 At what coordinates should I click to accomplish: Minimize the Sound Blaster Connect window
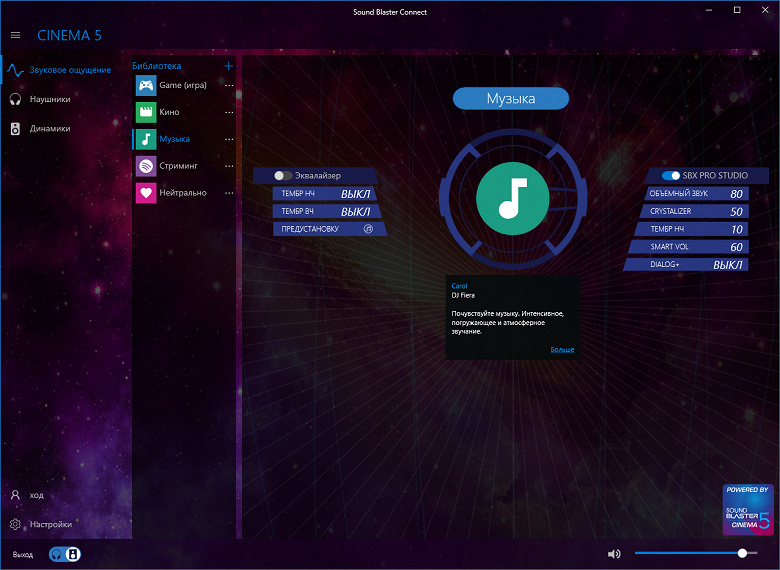tap(709, 10)
